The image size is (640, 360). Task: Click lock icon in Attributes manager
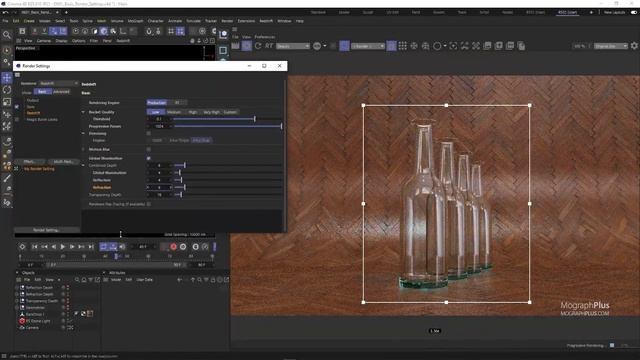(213, 280)
